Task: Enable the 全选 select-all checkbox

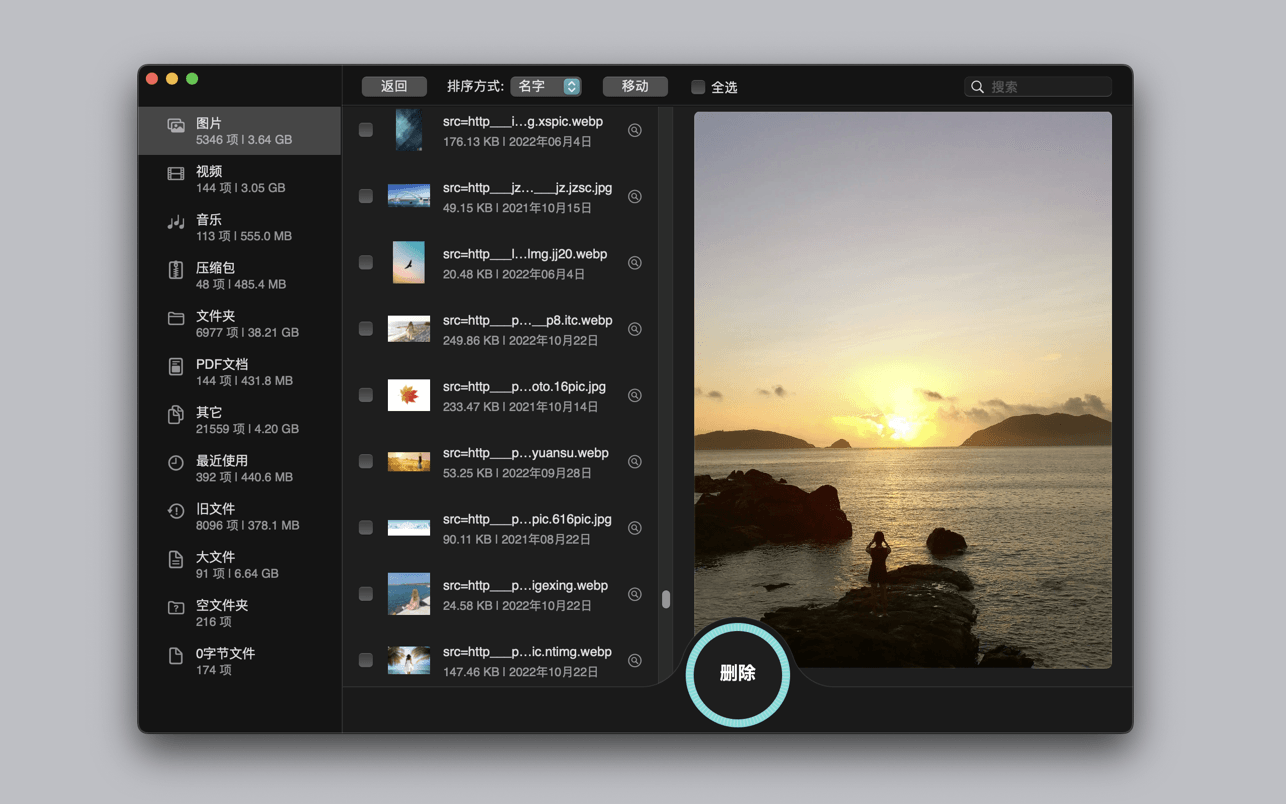Action: click(x=698, y=87)
